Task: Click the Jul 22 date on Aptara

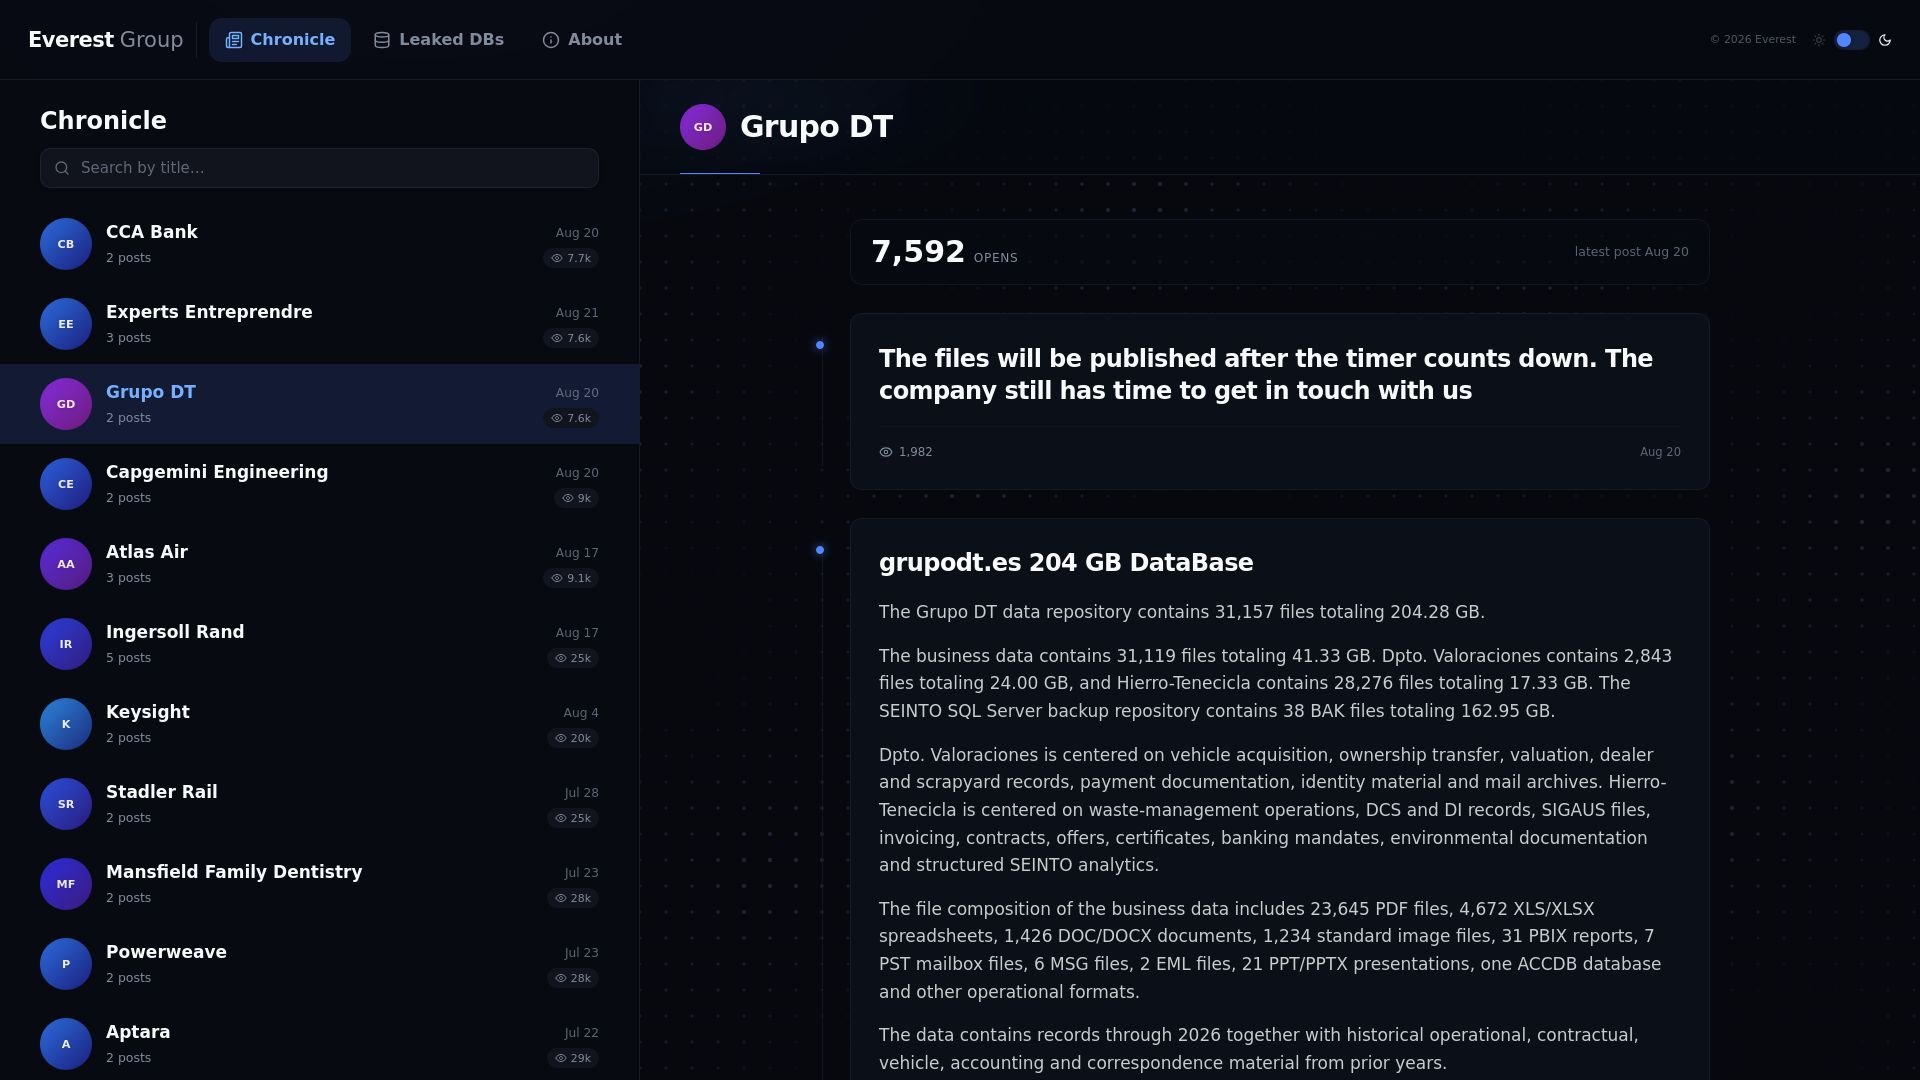Action: click(581, 1033)
